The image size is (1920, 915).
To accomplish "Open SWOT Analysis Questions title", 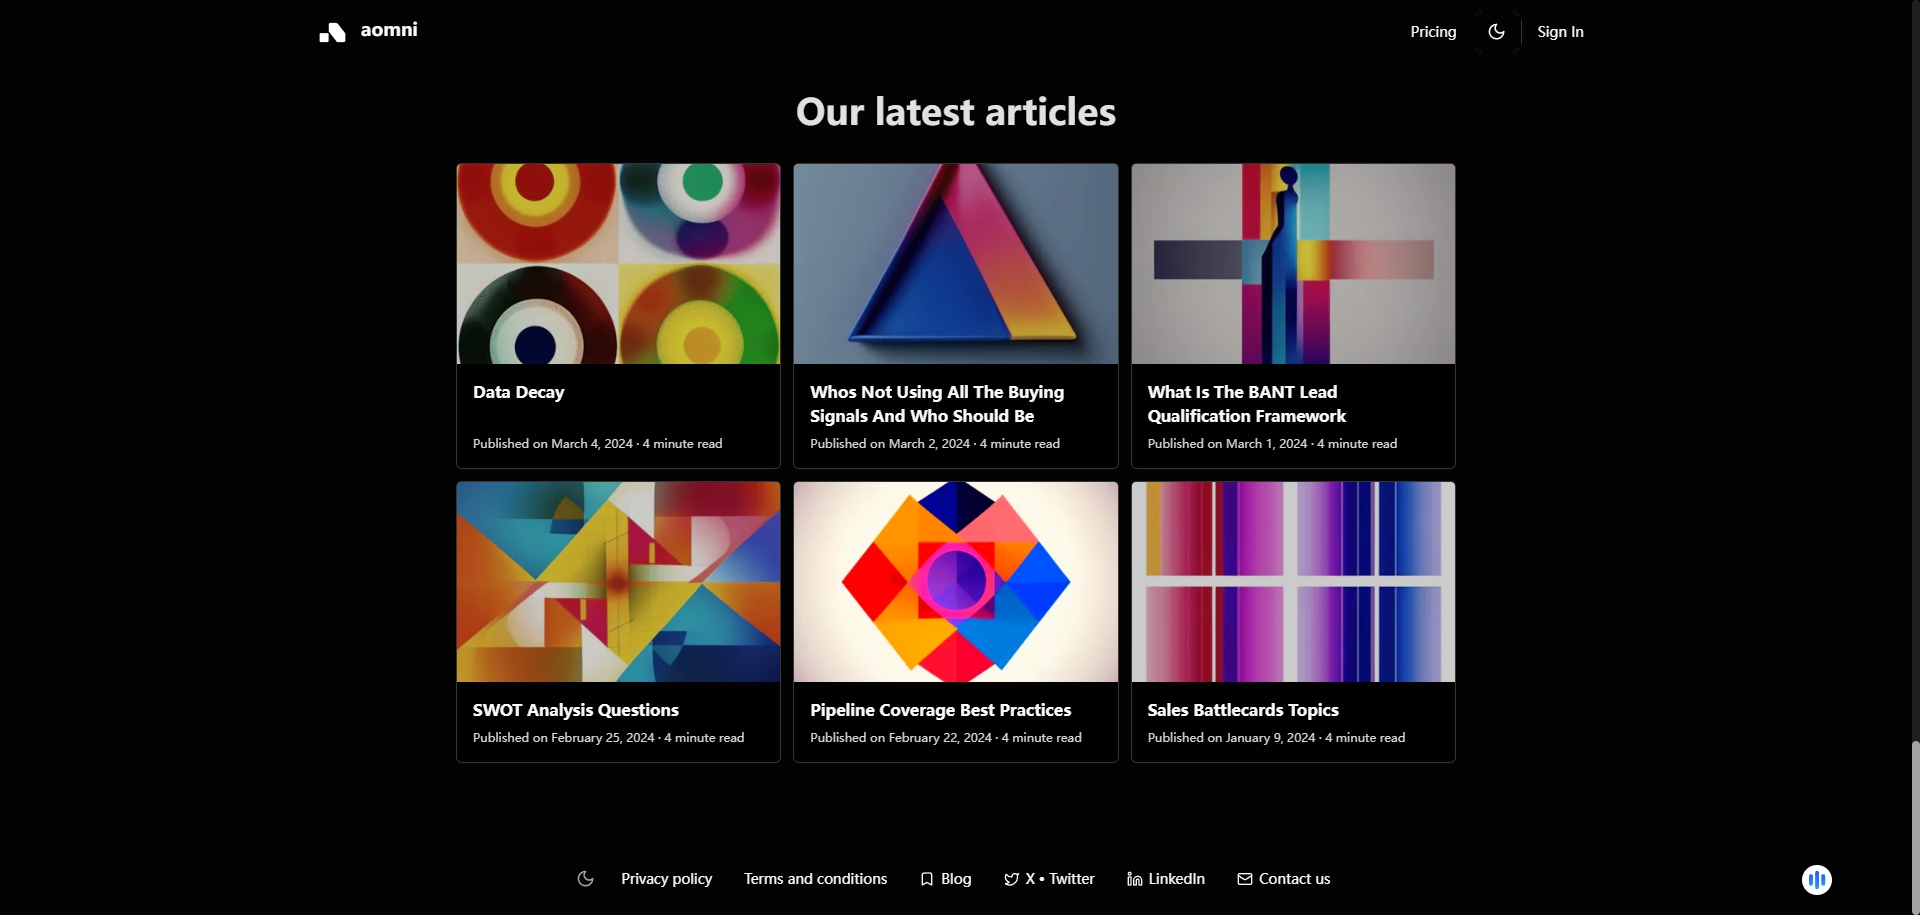I will [x=575, y=710].
